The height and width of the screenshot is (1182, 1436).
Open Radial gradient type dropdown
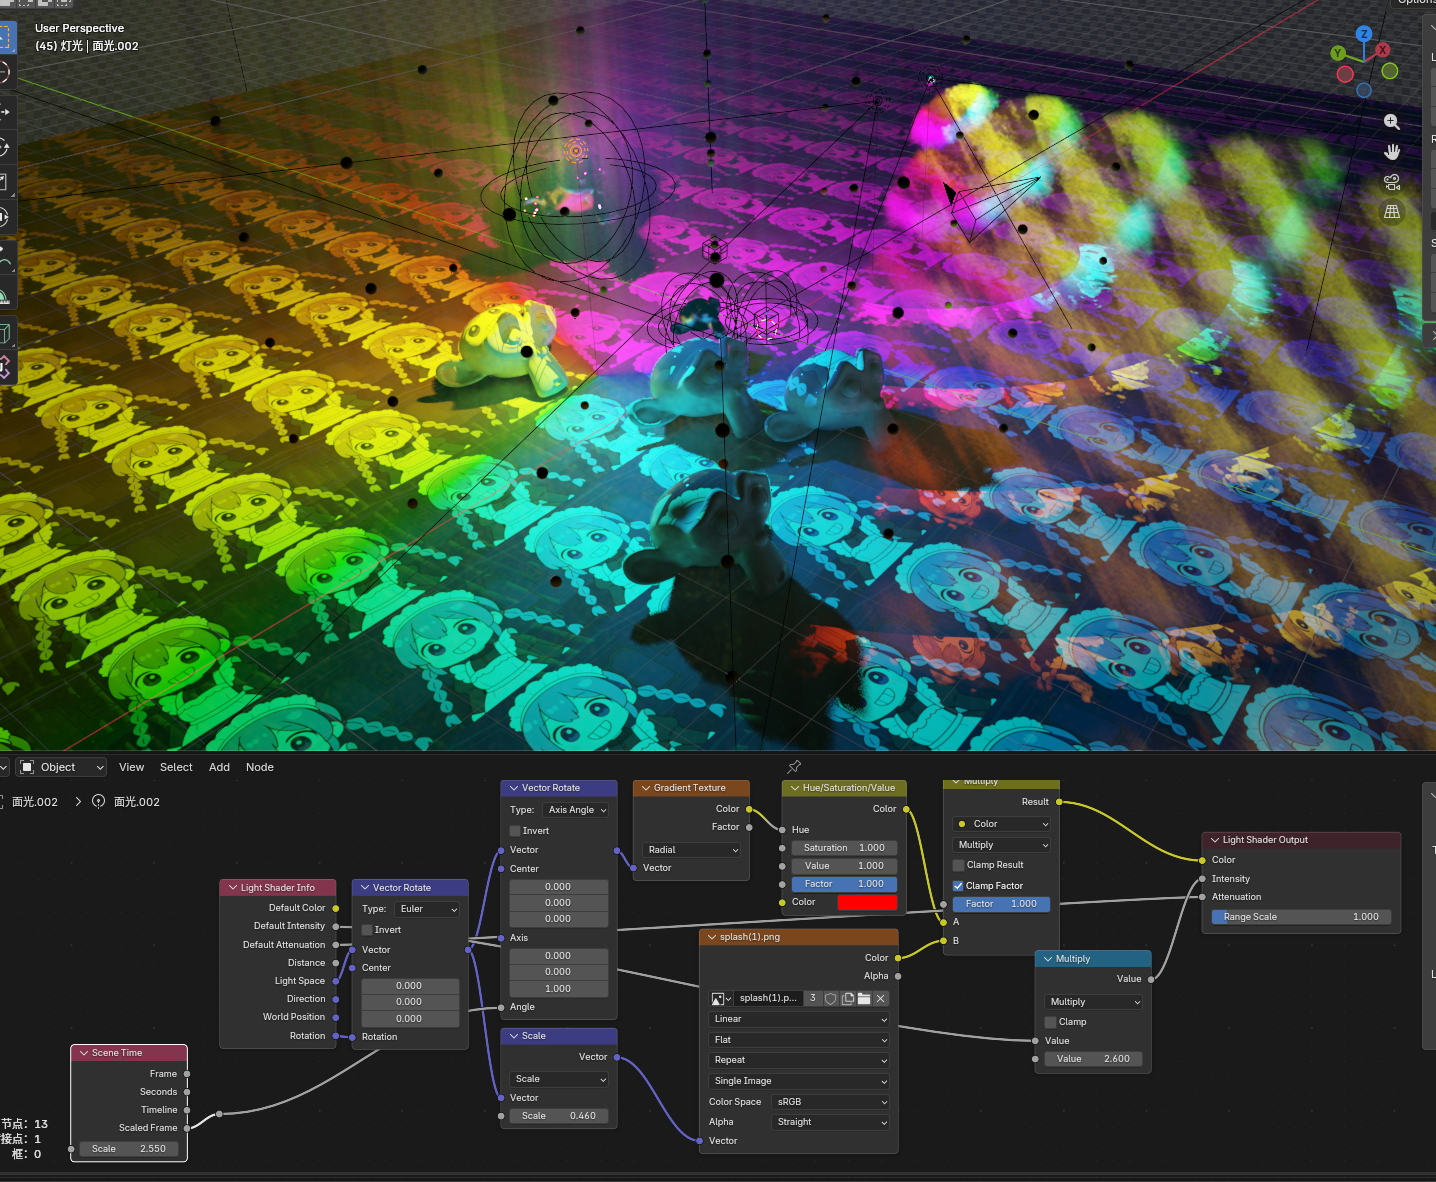coord(692,850)
